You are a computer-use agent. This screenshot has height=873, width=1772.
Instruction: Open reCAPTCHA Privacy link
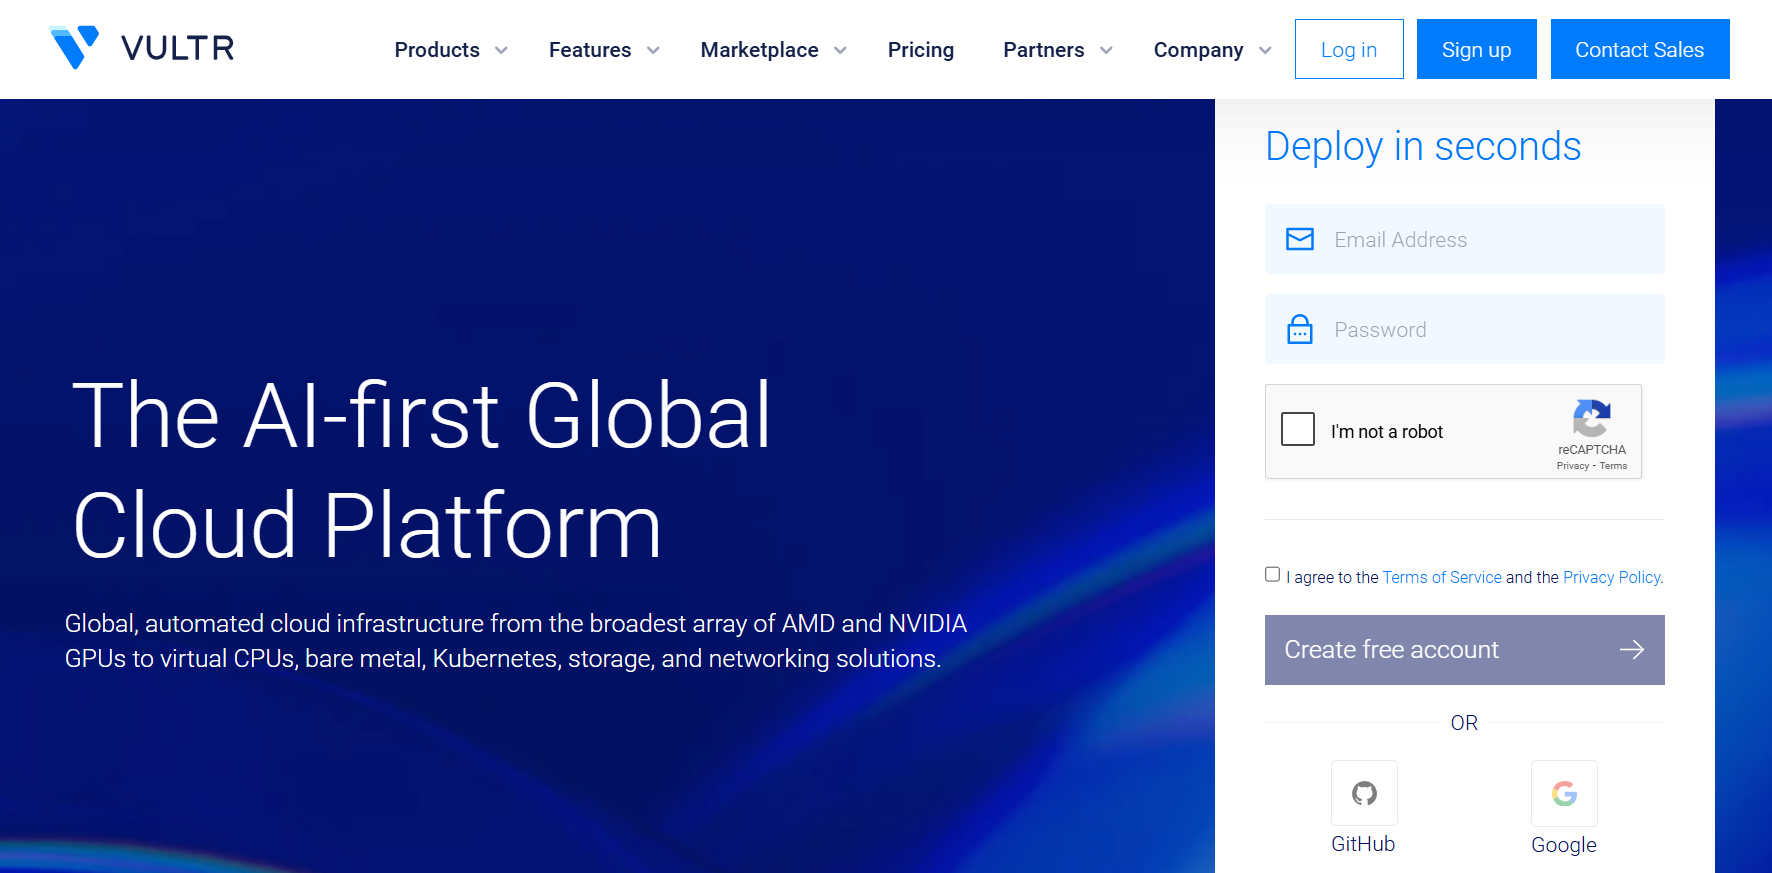click(1573, 466)
